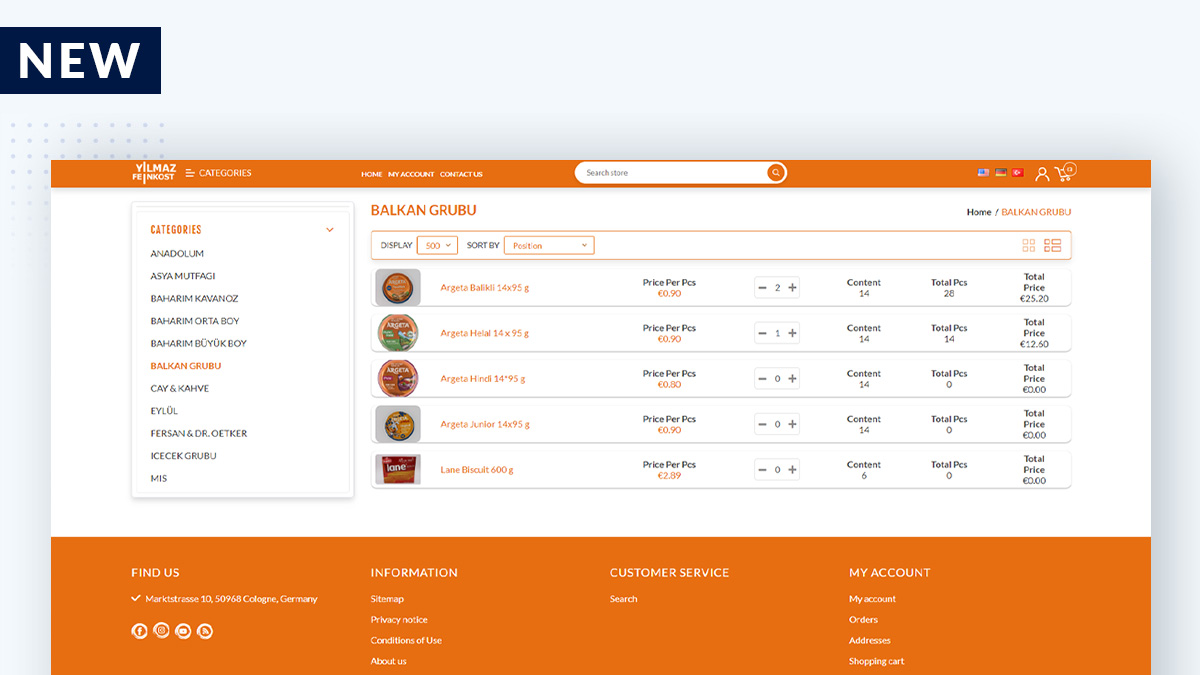Increase quantity of Argeta Helal
Image resolution: width=1200 pixels, height=675 pixels.
pos(792,333)
